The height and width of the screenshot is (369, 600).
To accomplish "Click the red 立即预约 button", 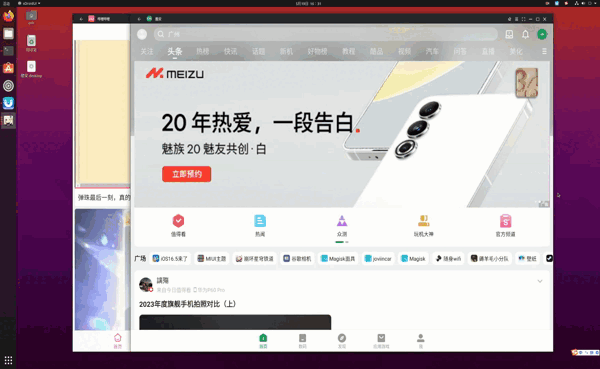I will (186, 174).
